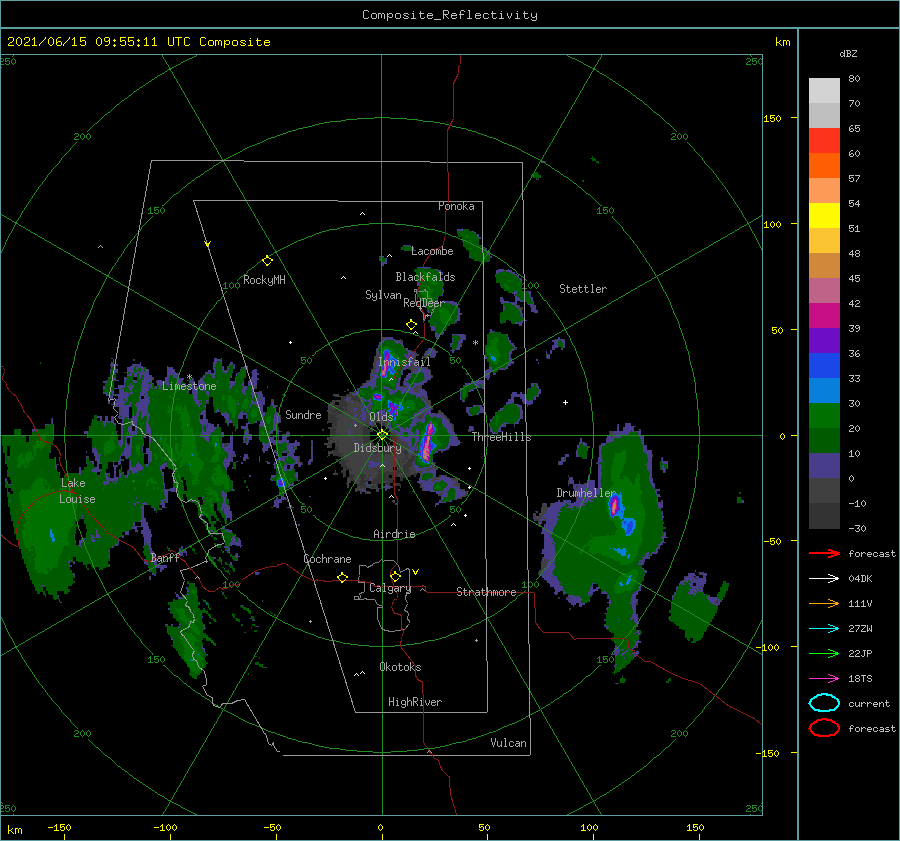Screen dimensions: 900x841
Task: Click the Ponoka city label
Action: pos(456,206)
